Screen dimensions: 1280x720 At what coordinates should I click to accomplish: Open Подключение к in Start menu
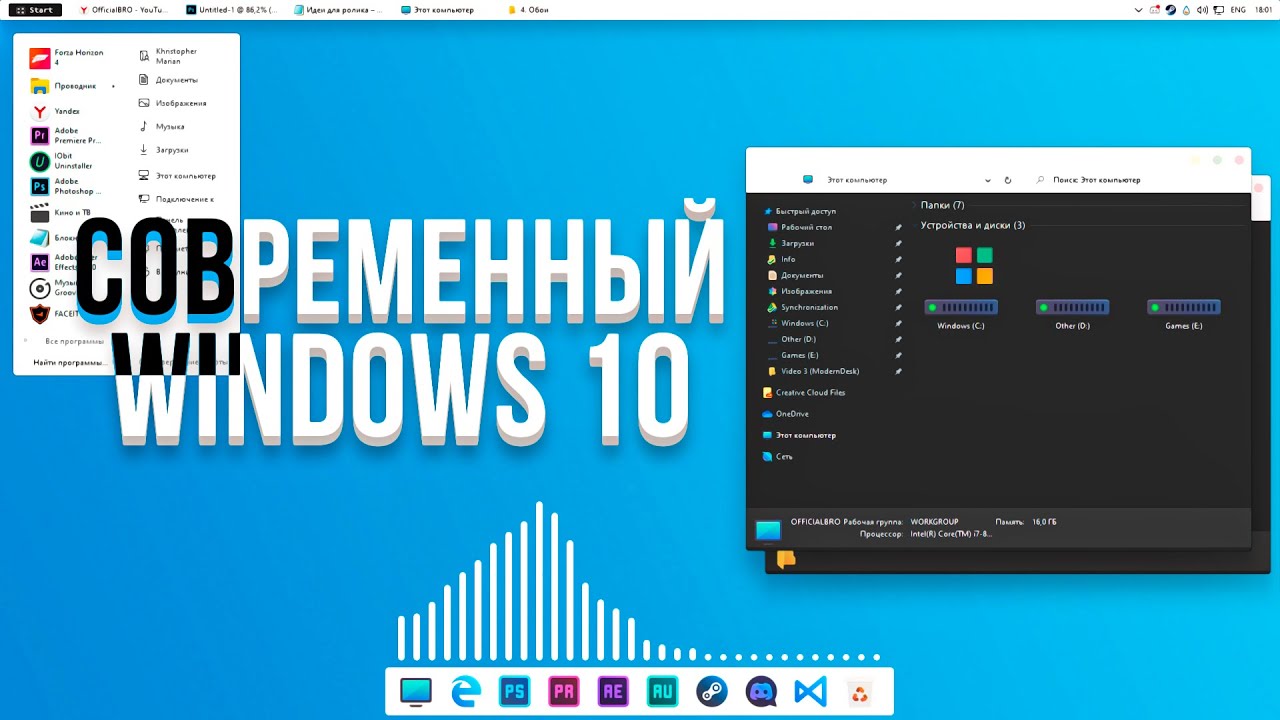[x=177, y=199]
